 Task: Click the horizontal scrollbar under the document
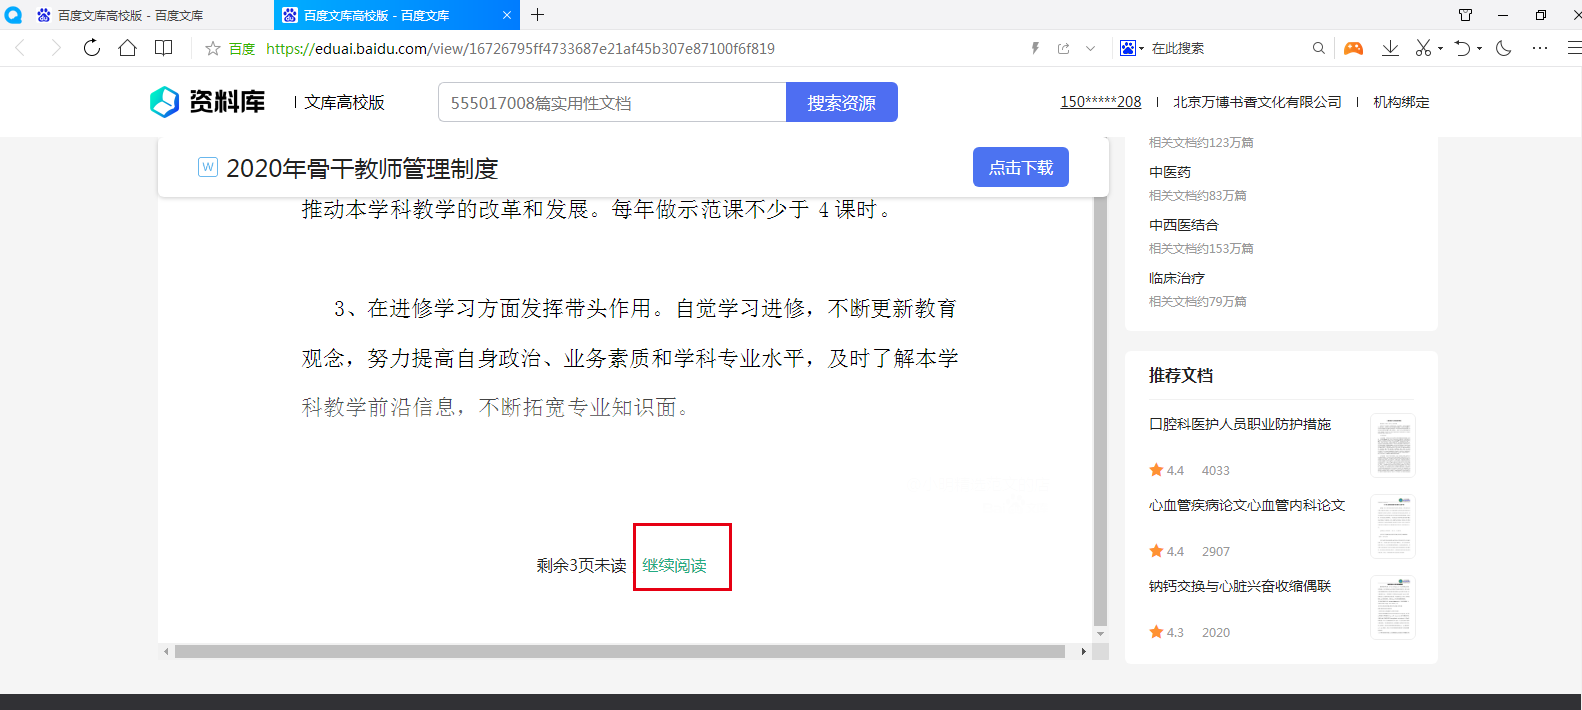point(620,651)
